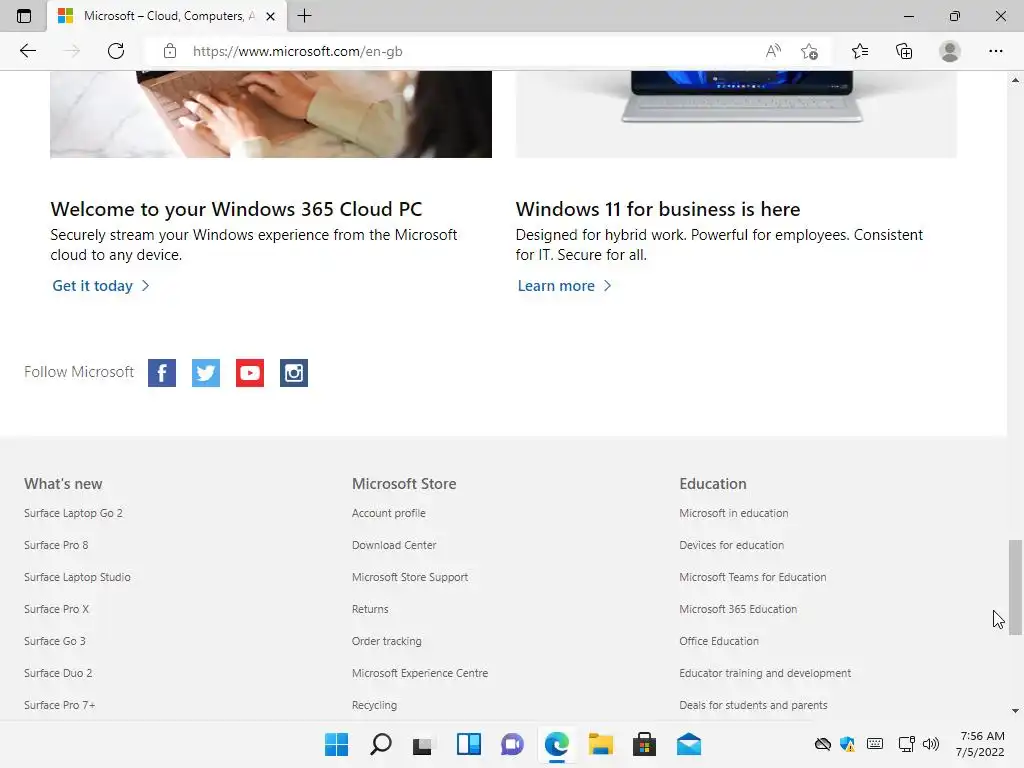
Task: Open the touch keyboard tray icon
Action: tap(875, 744)
